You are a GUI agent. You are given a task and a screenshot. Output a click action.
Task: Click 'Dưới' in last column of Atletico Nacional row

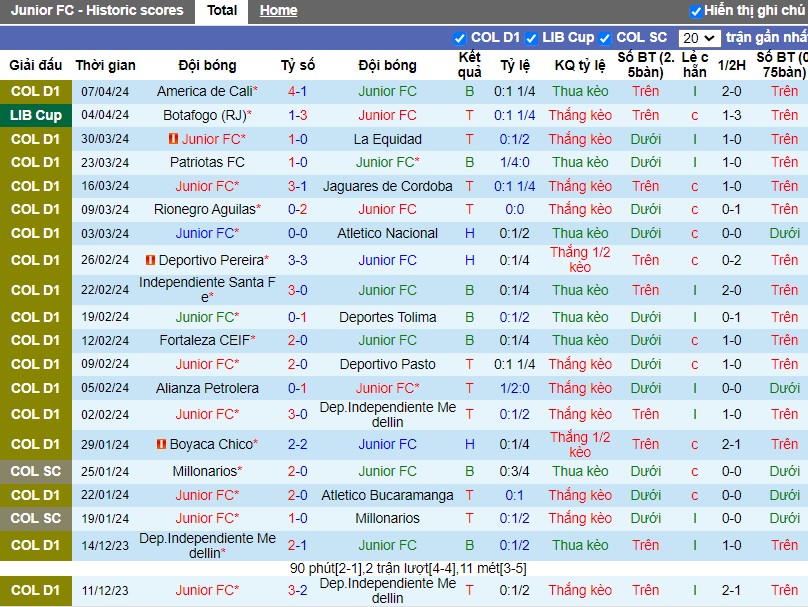(784, 233)
